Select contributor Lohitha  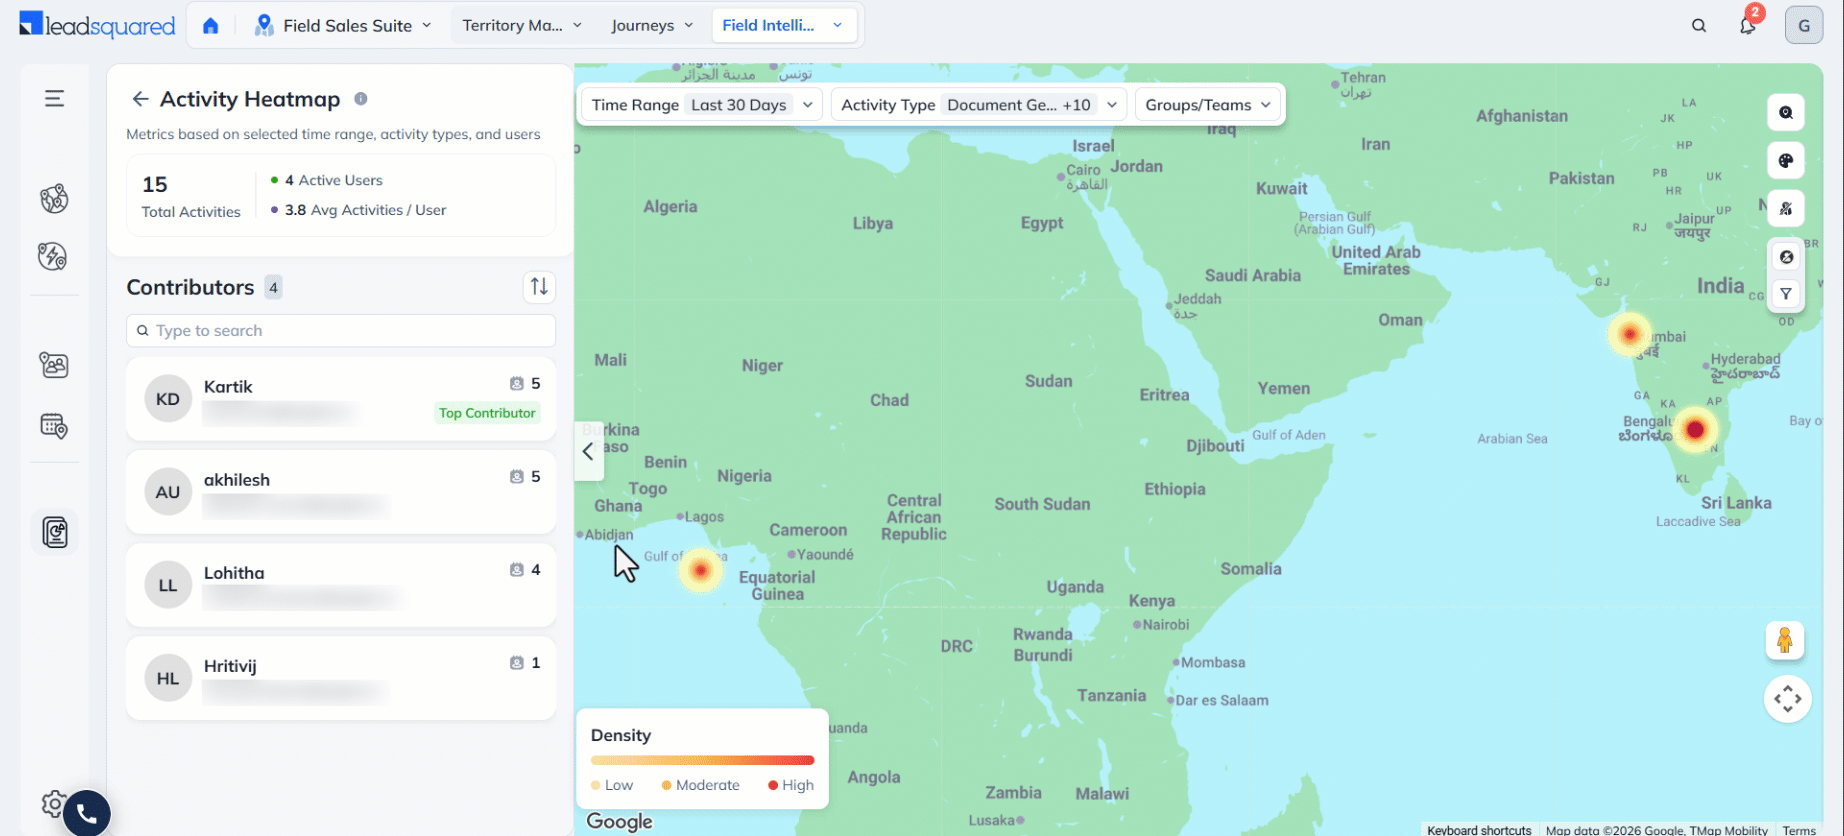coord(341,585)
